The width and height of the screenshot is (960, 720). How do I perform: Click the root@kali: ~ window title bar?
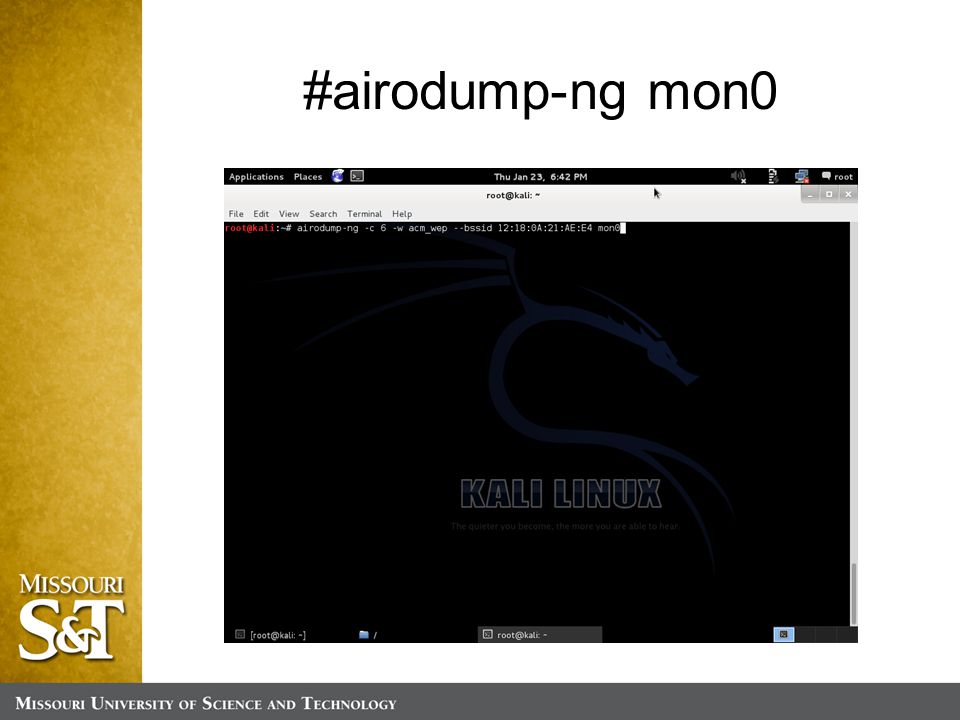512,195
